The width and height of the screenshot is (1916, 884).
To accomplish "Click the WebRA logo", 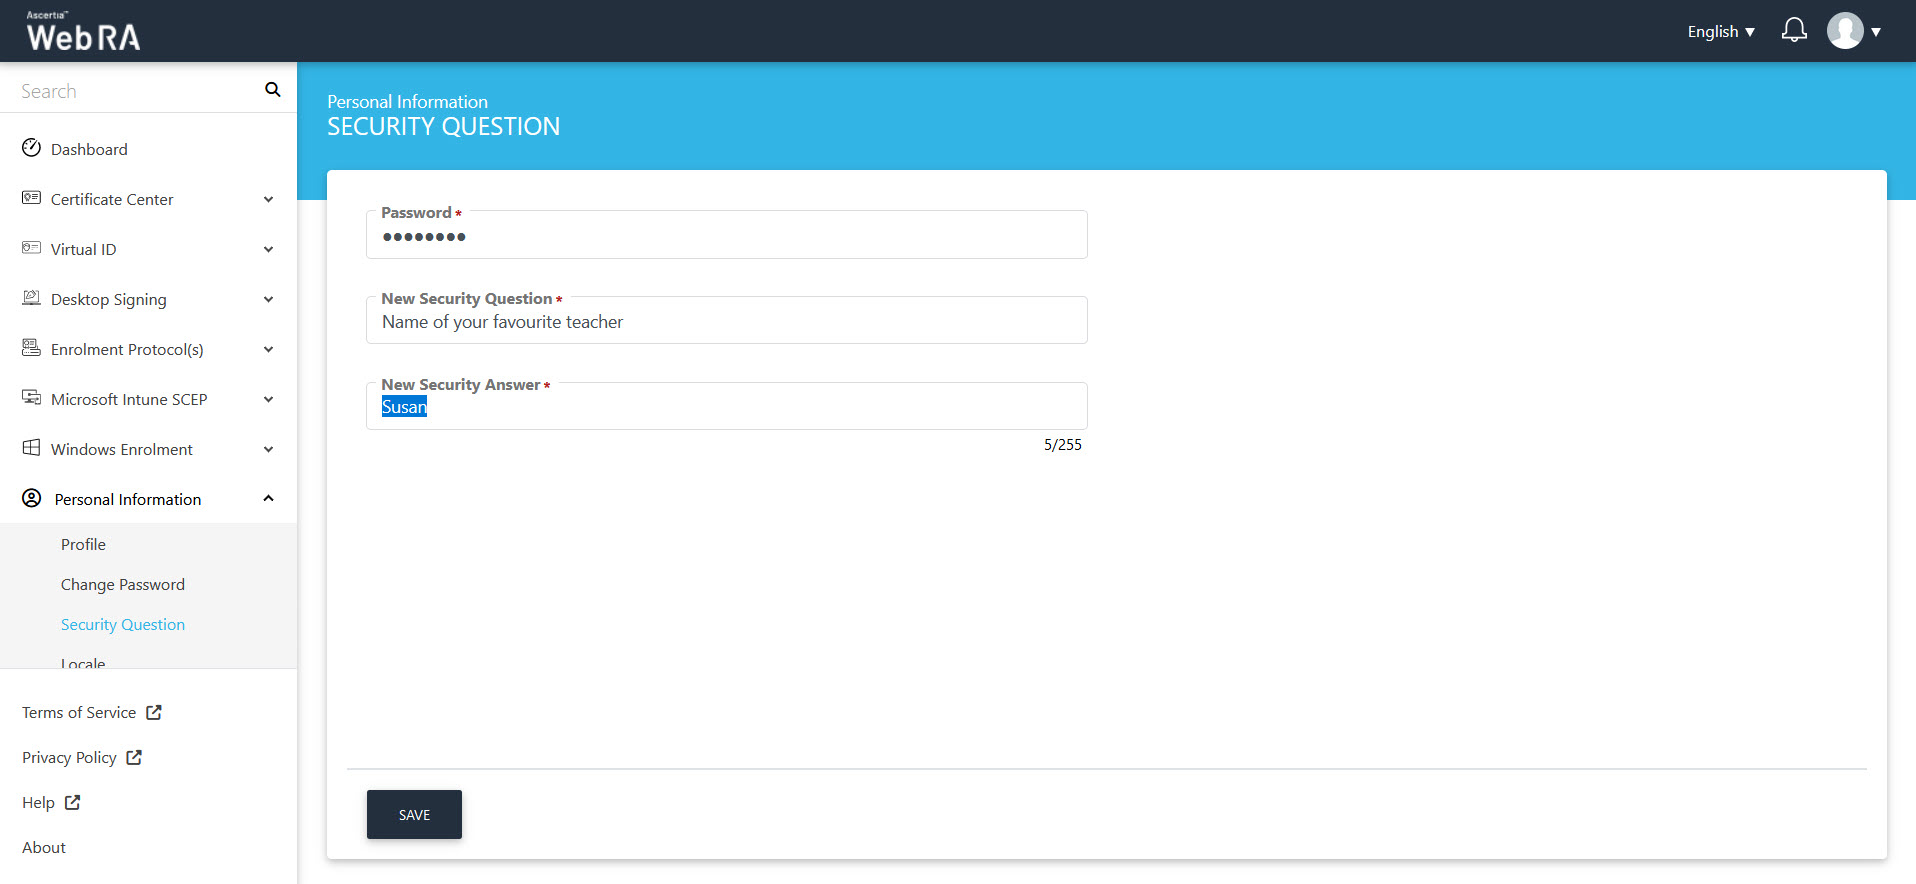I will coord(83,32).
